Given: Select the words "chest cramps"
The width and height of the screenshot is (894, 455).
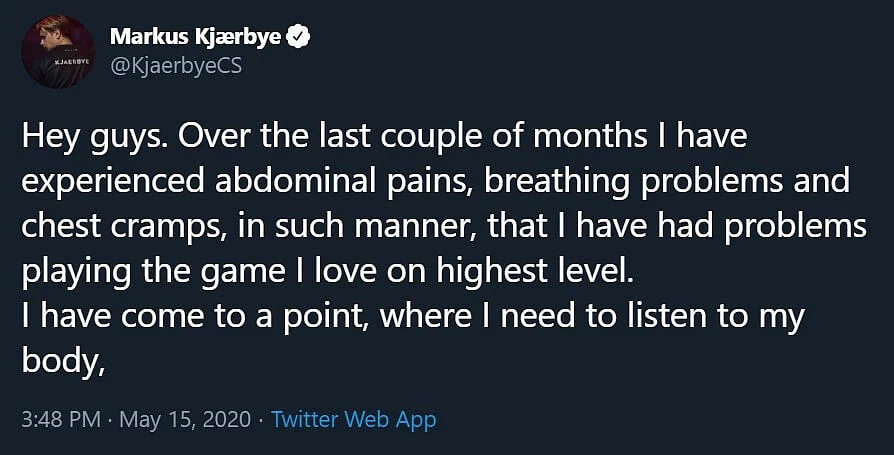Looking at the screenshot, I should point(125,226).
